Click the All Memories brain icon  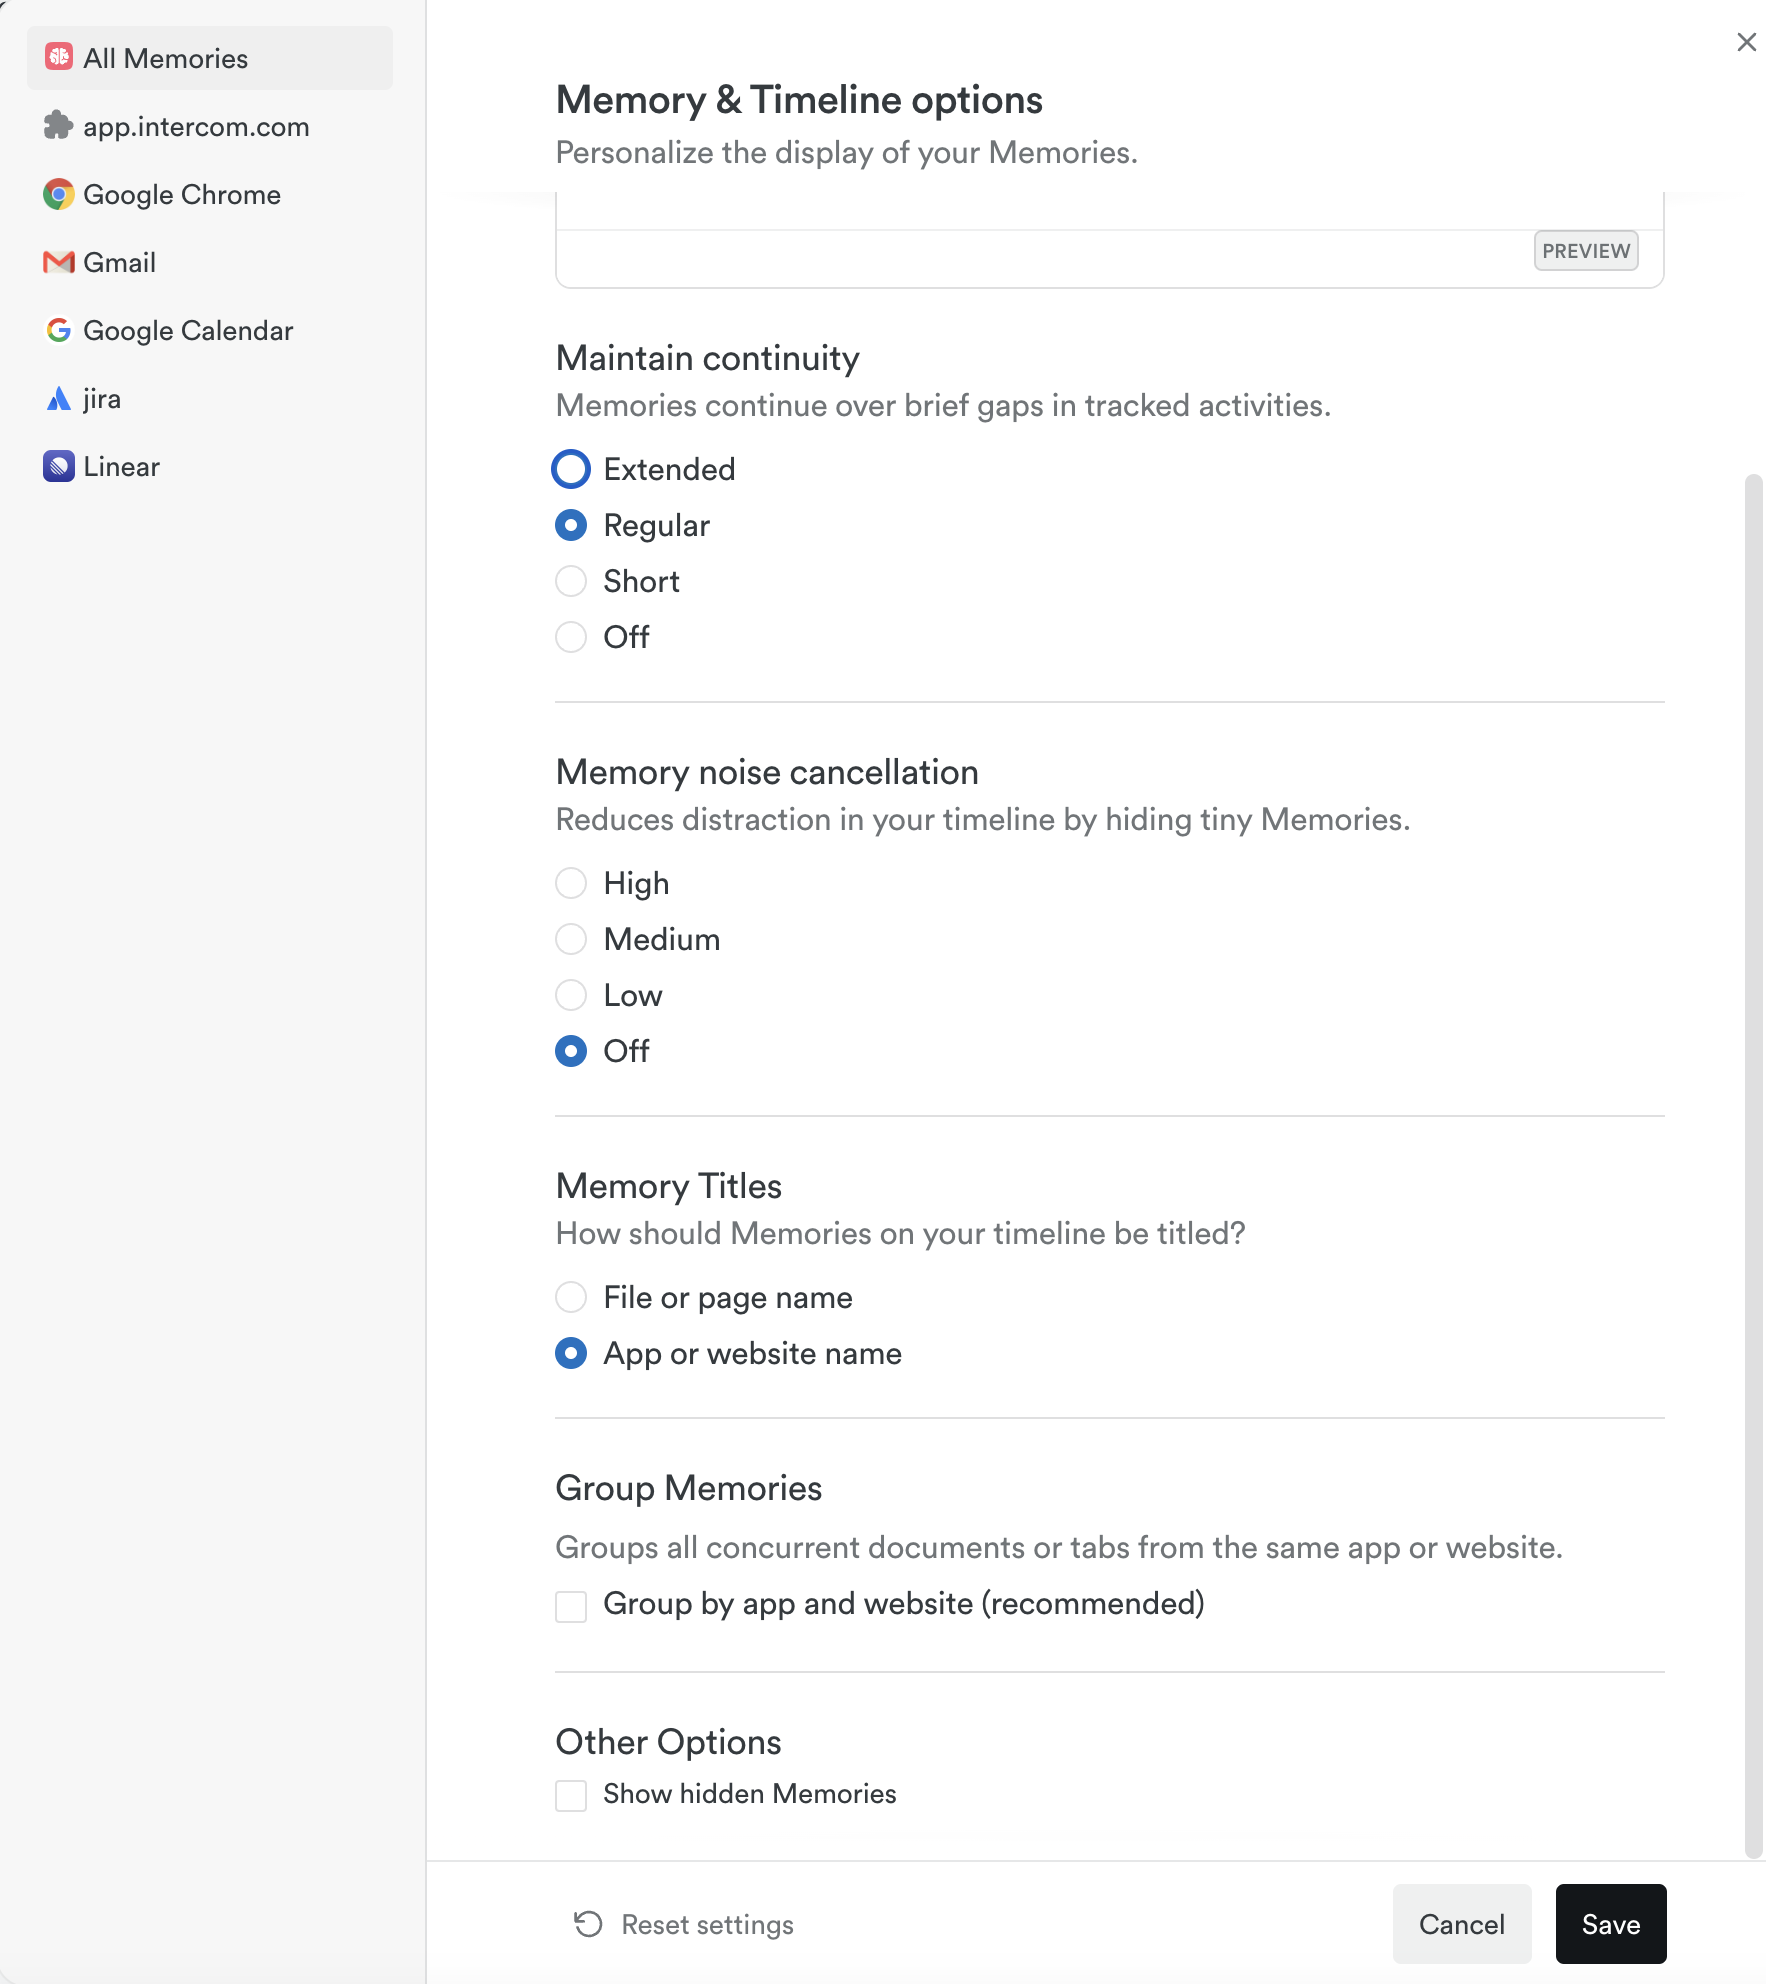click(59, 58)
